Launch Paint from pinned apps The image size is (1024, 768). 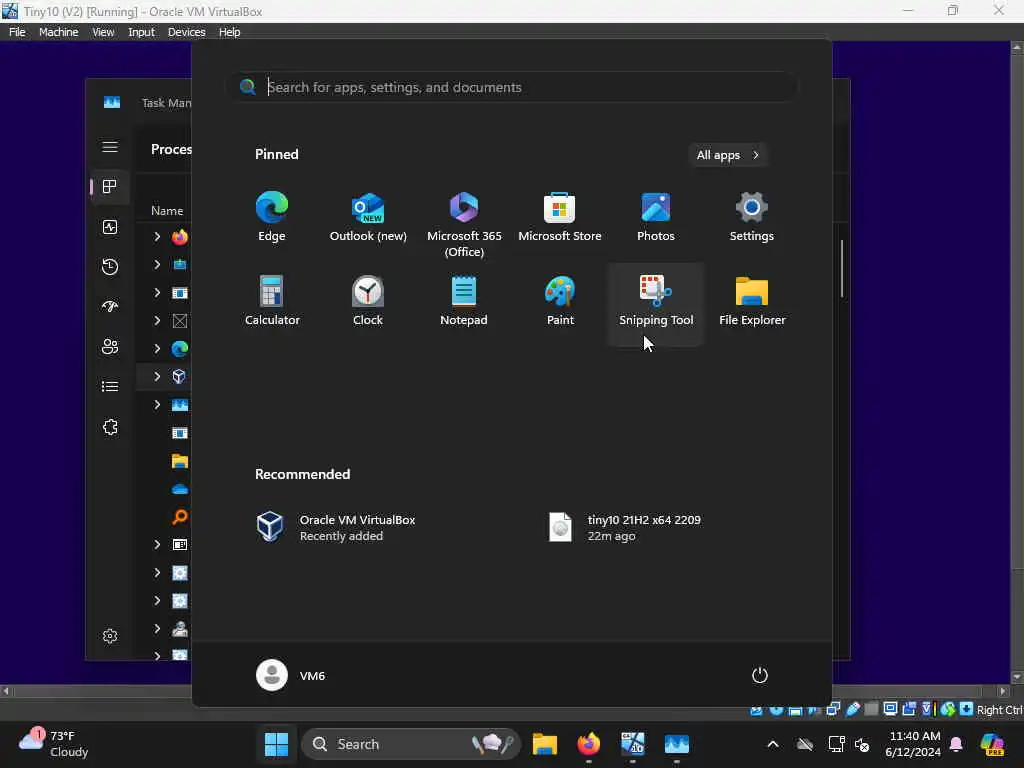click(x=560, y=301)
